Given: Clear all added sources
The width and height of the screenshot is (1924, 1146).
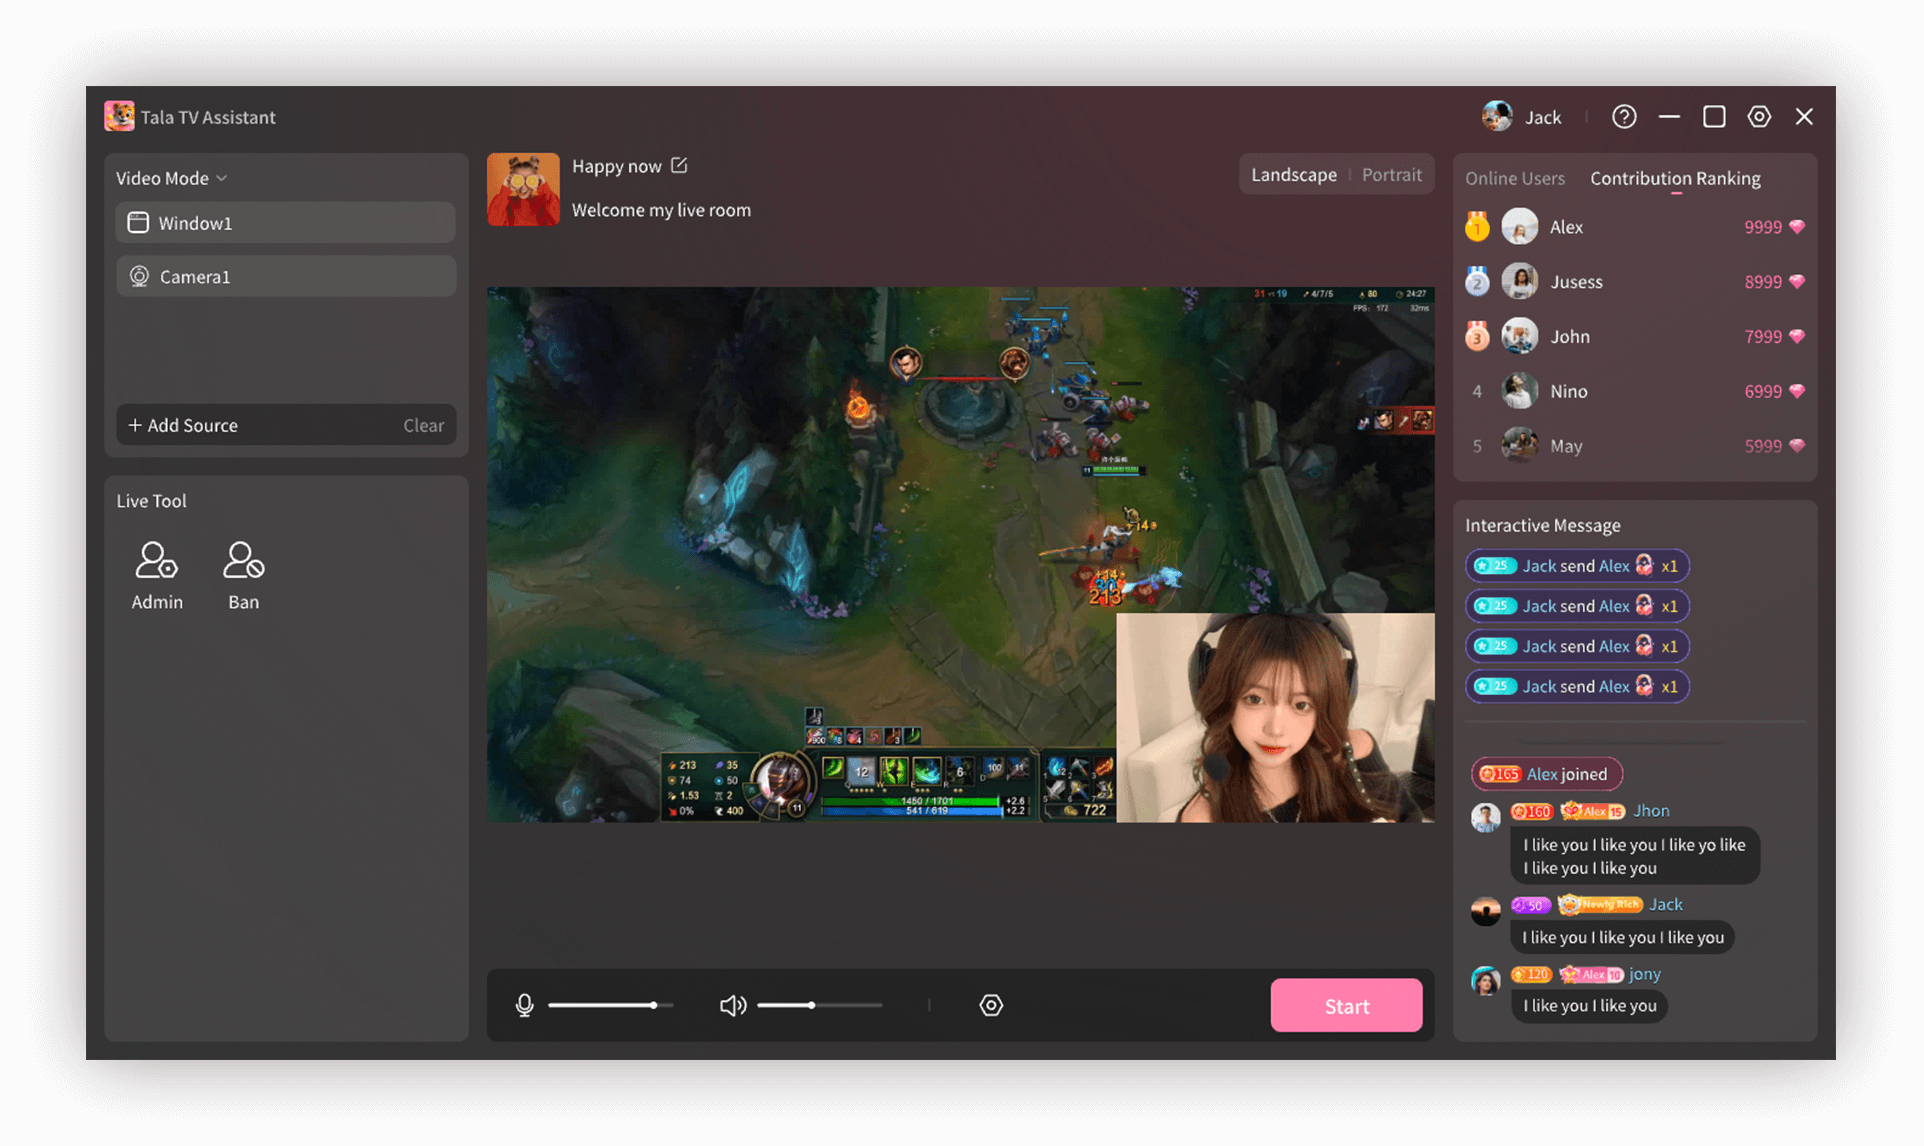Looking at the screenshot, I should pos(424,425).
